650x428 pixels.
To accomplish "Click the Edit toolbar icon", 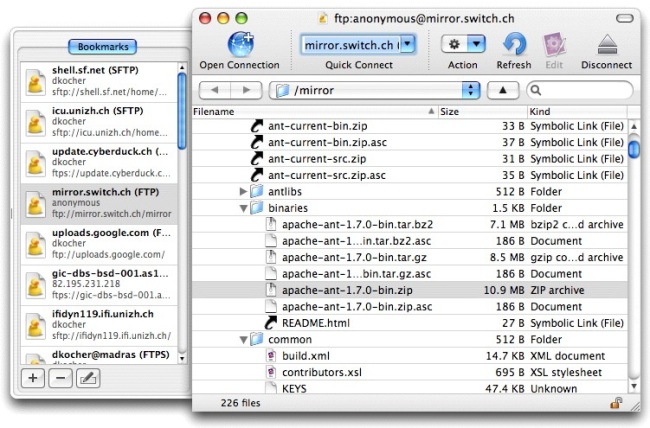I will tap(554, 44).
